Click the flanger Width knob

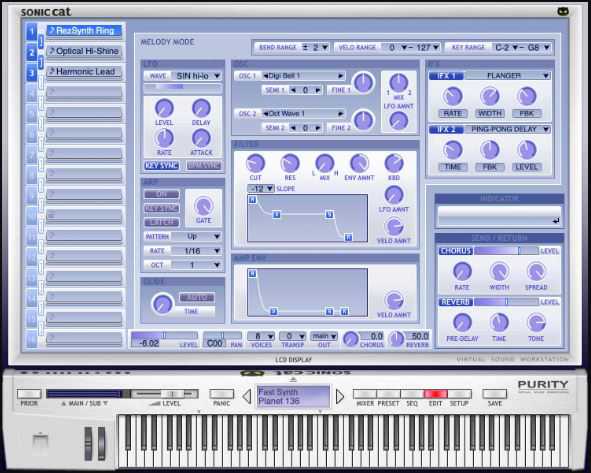490,96
